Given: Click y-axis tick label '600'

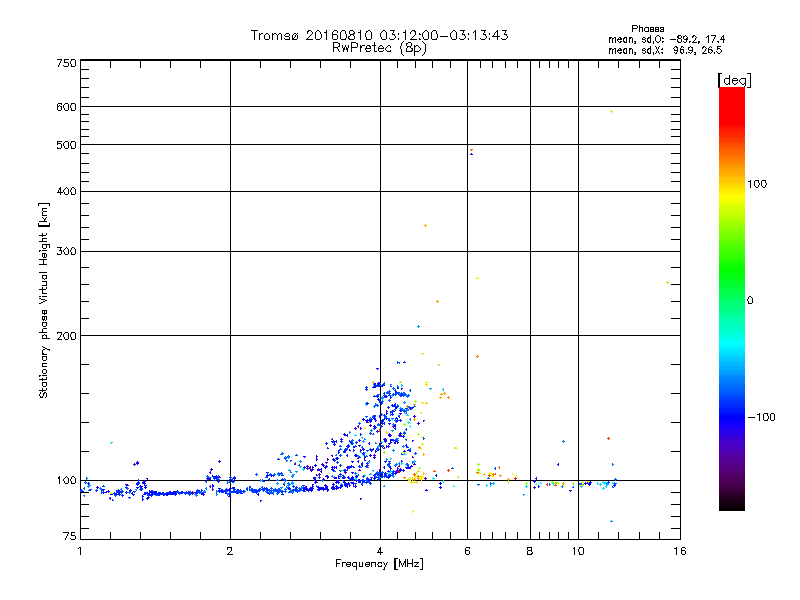Looking at the screenshot, I should (x=66, y=107).
